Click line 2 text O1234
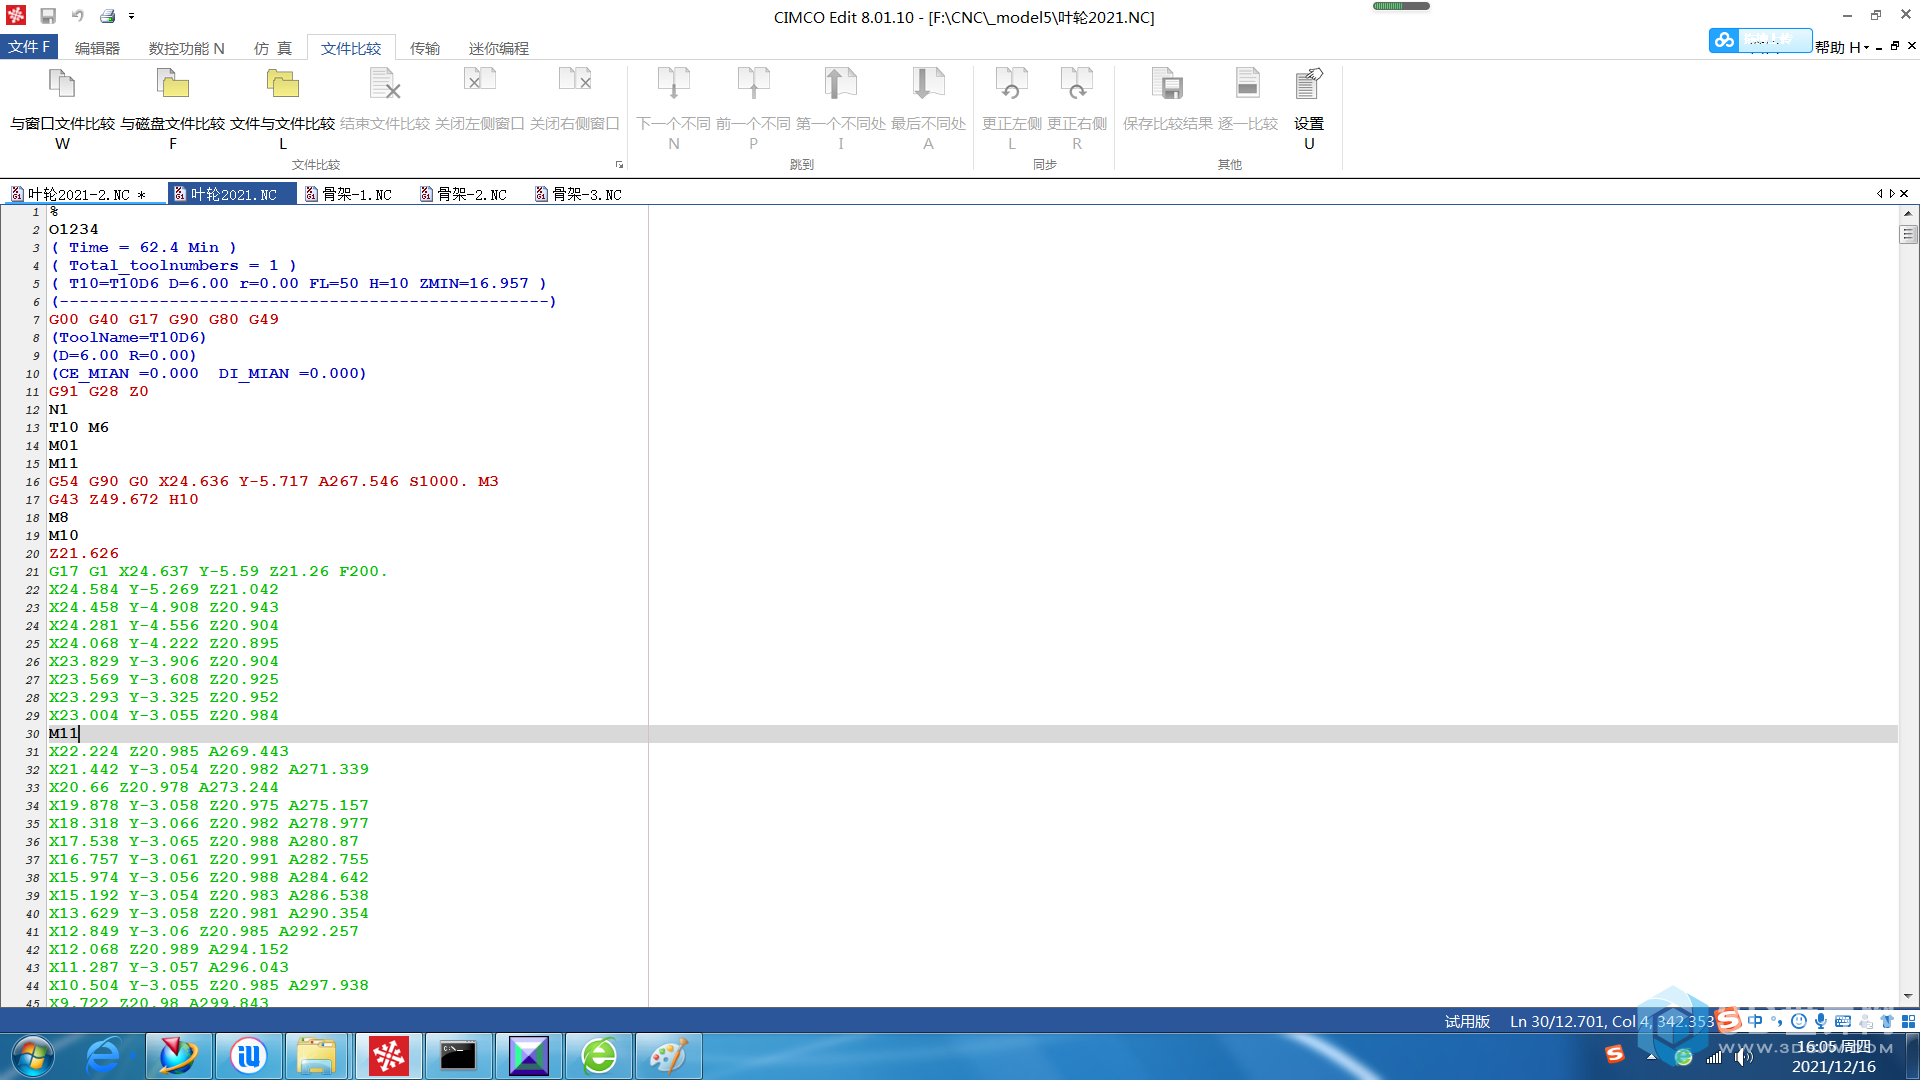 coord(74,230)
